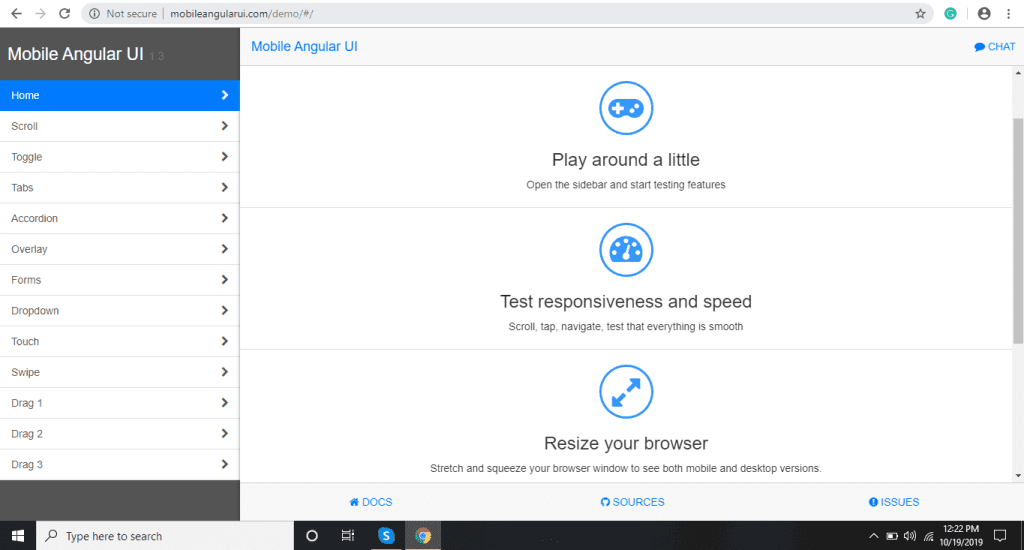Open Skype from the taskbar
The image size is (1024, 550).
tap(386, 536)
